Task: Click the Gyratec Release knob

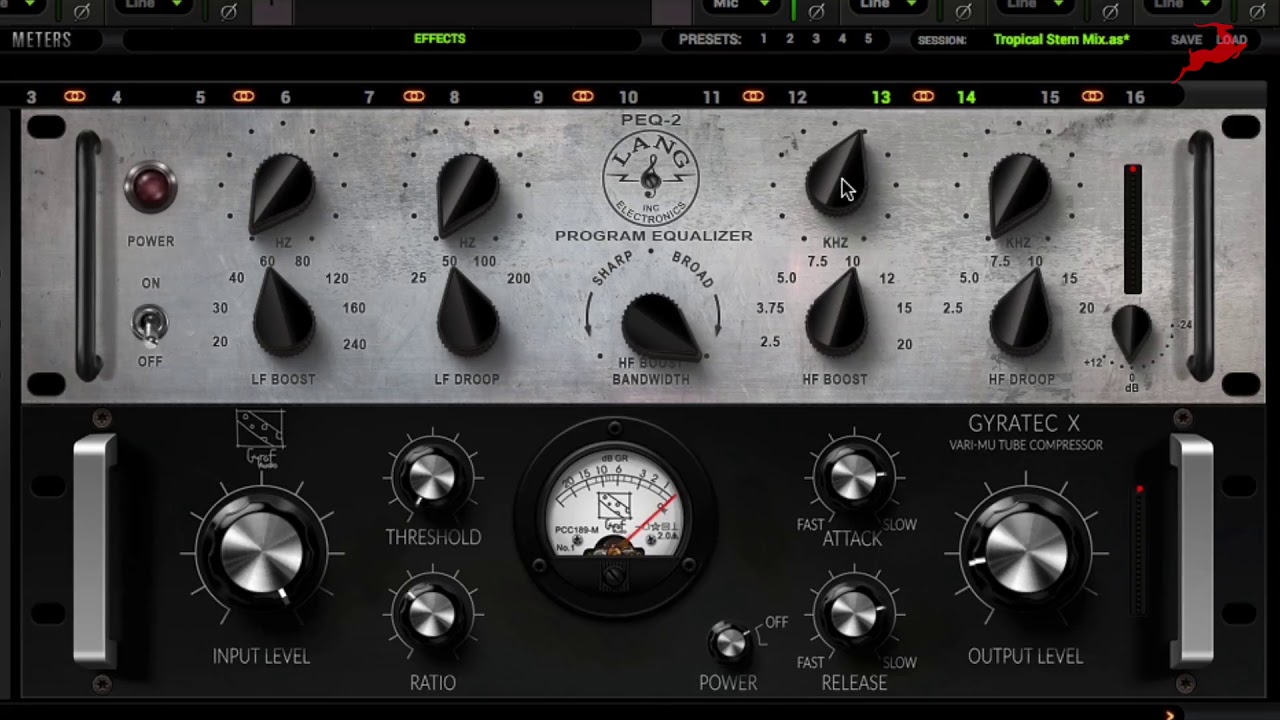Action: pos(854,614)
